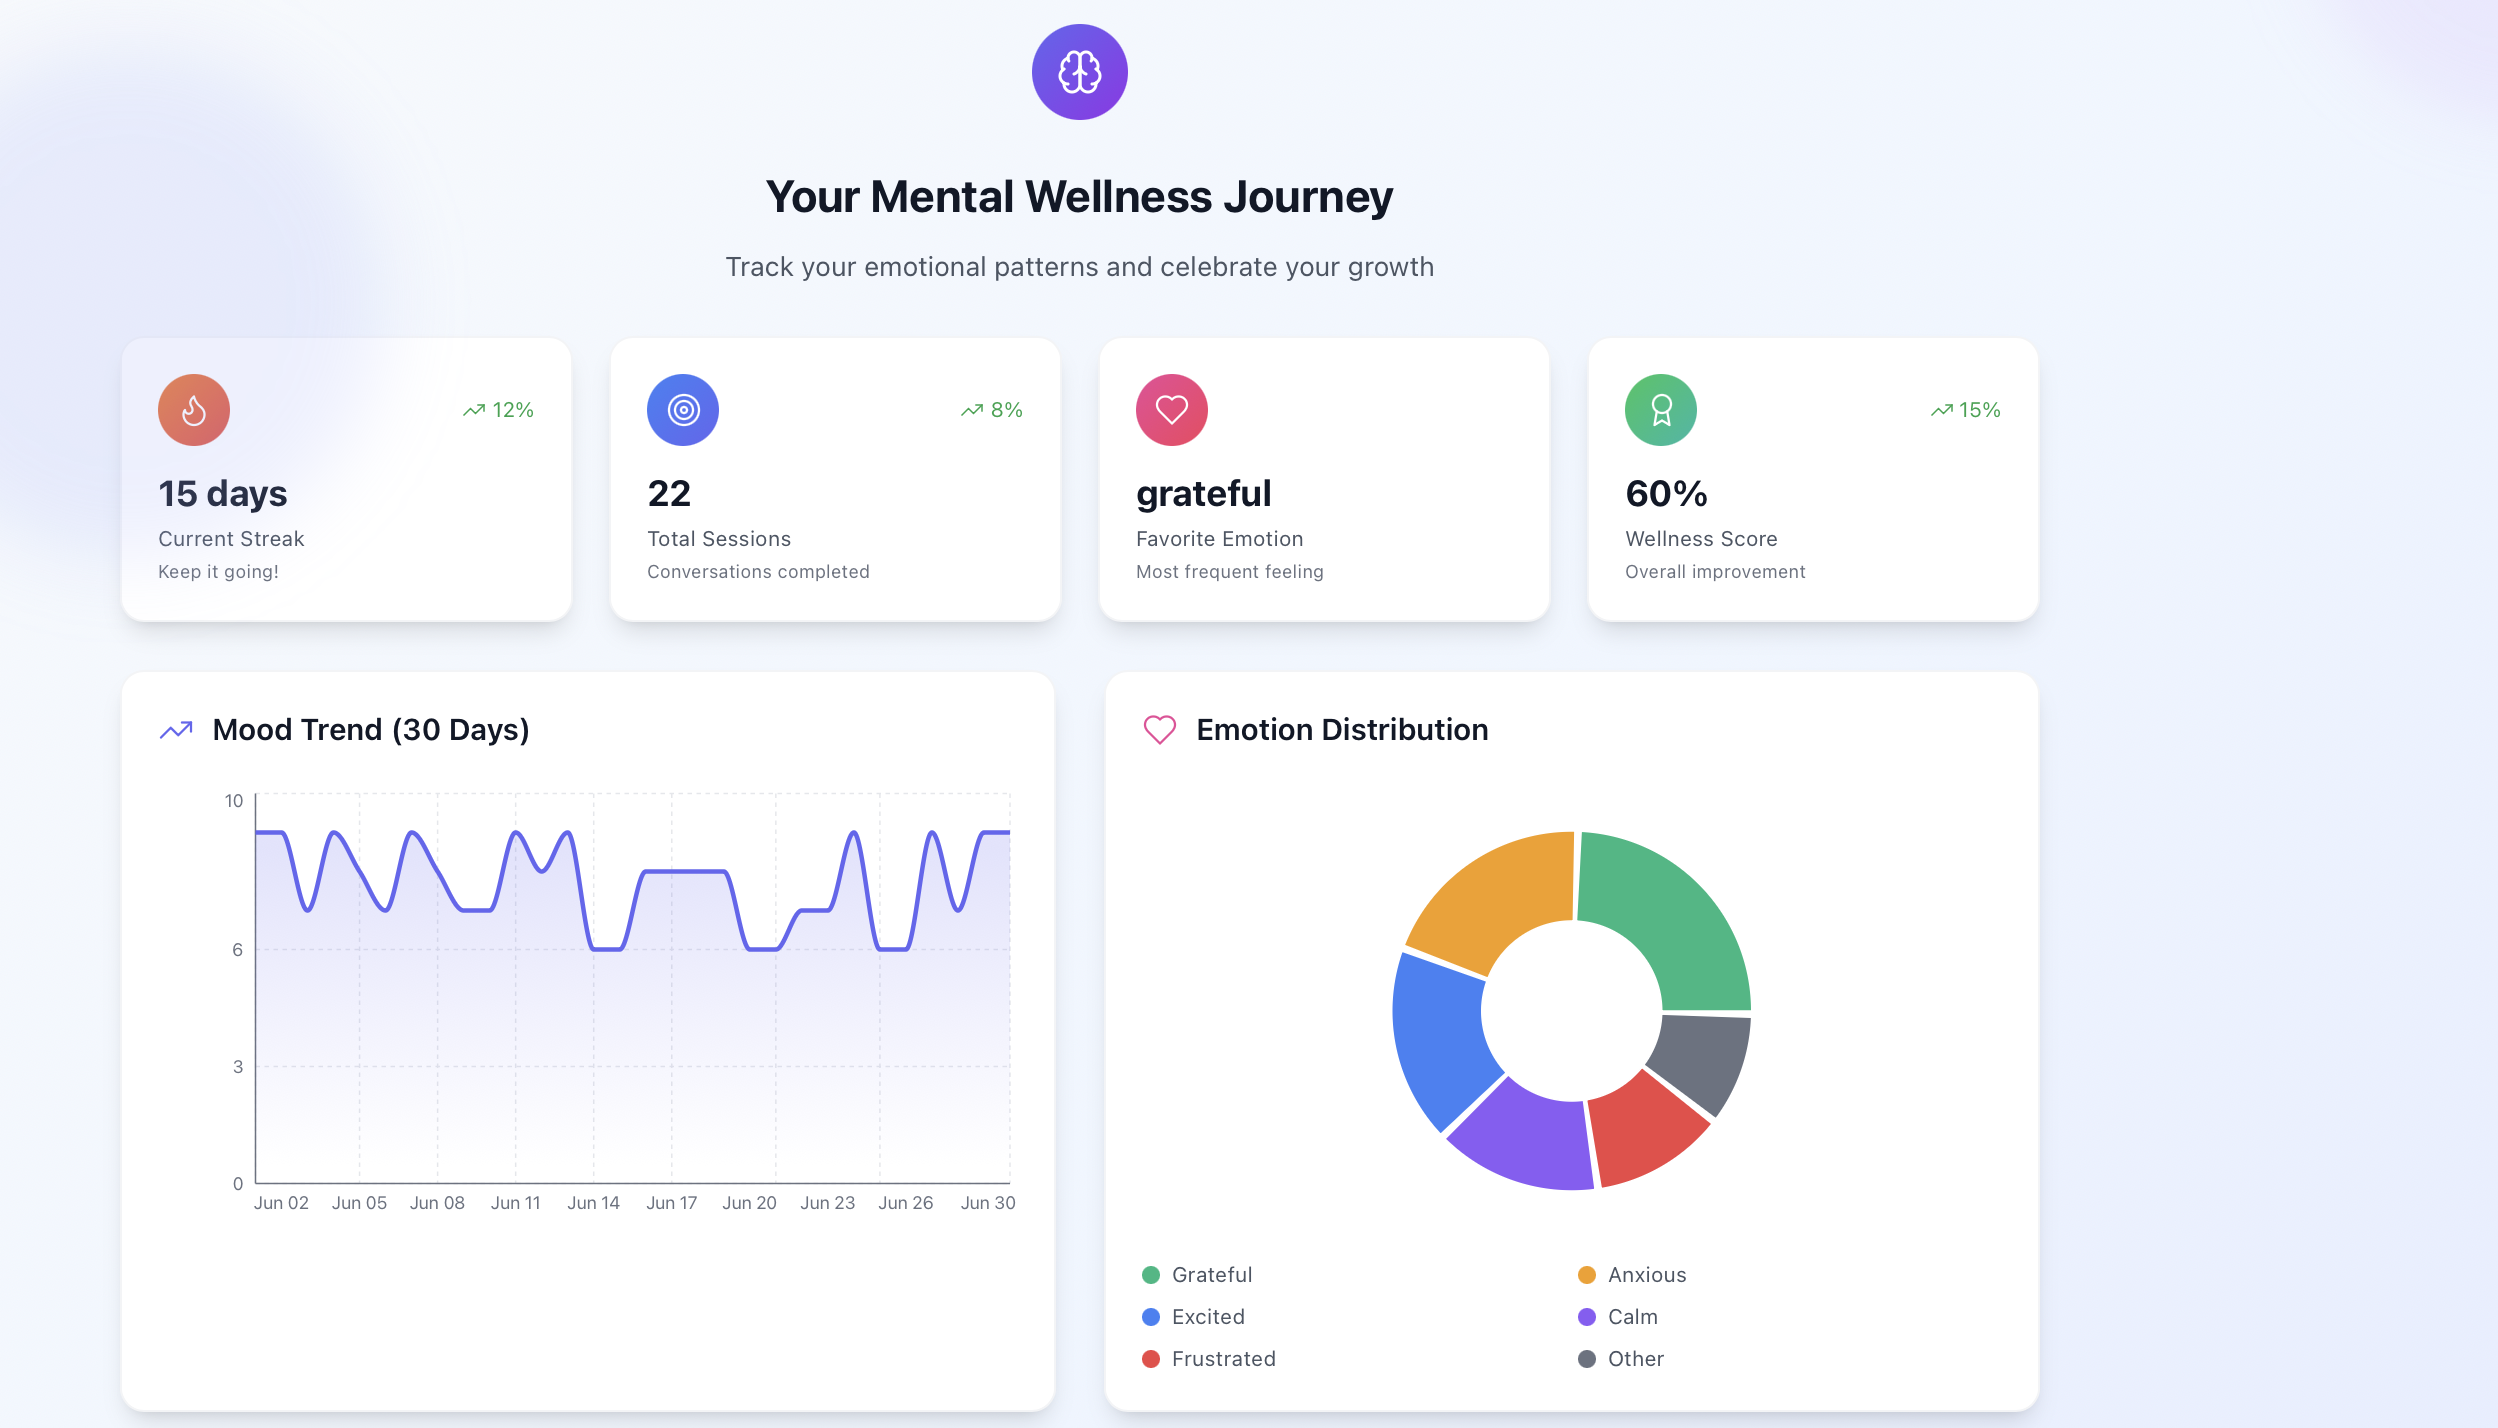The height and width of the screenshot is (1428, 2498).
Task: Open the Total Sessions card
Action: (835, 480)
